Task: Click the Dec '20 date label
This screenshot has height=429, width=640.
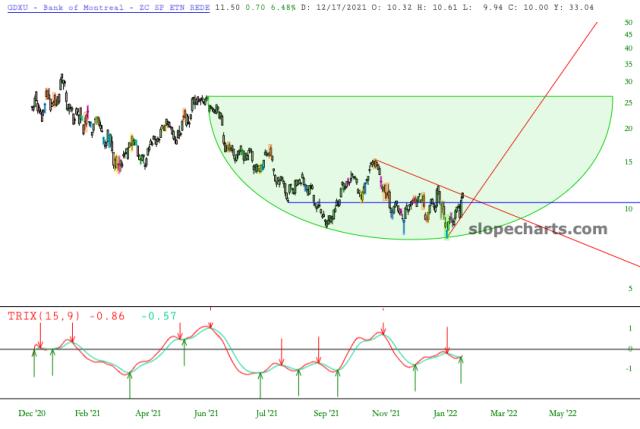Action: coord(32,412)
